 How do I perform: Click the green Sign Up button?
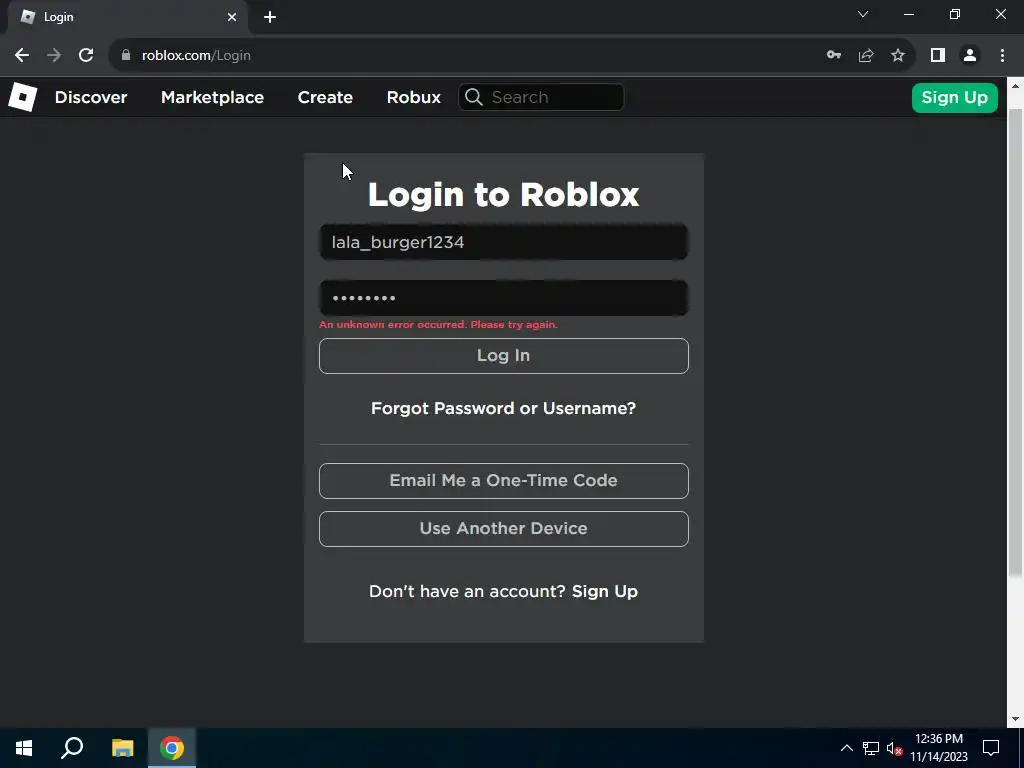[x=954, y=97]
